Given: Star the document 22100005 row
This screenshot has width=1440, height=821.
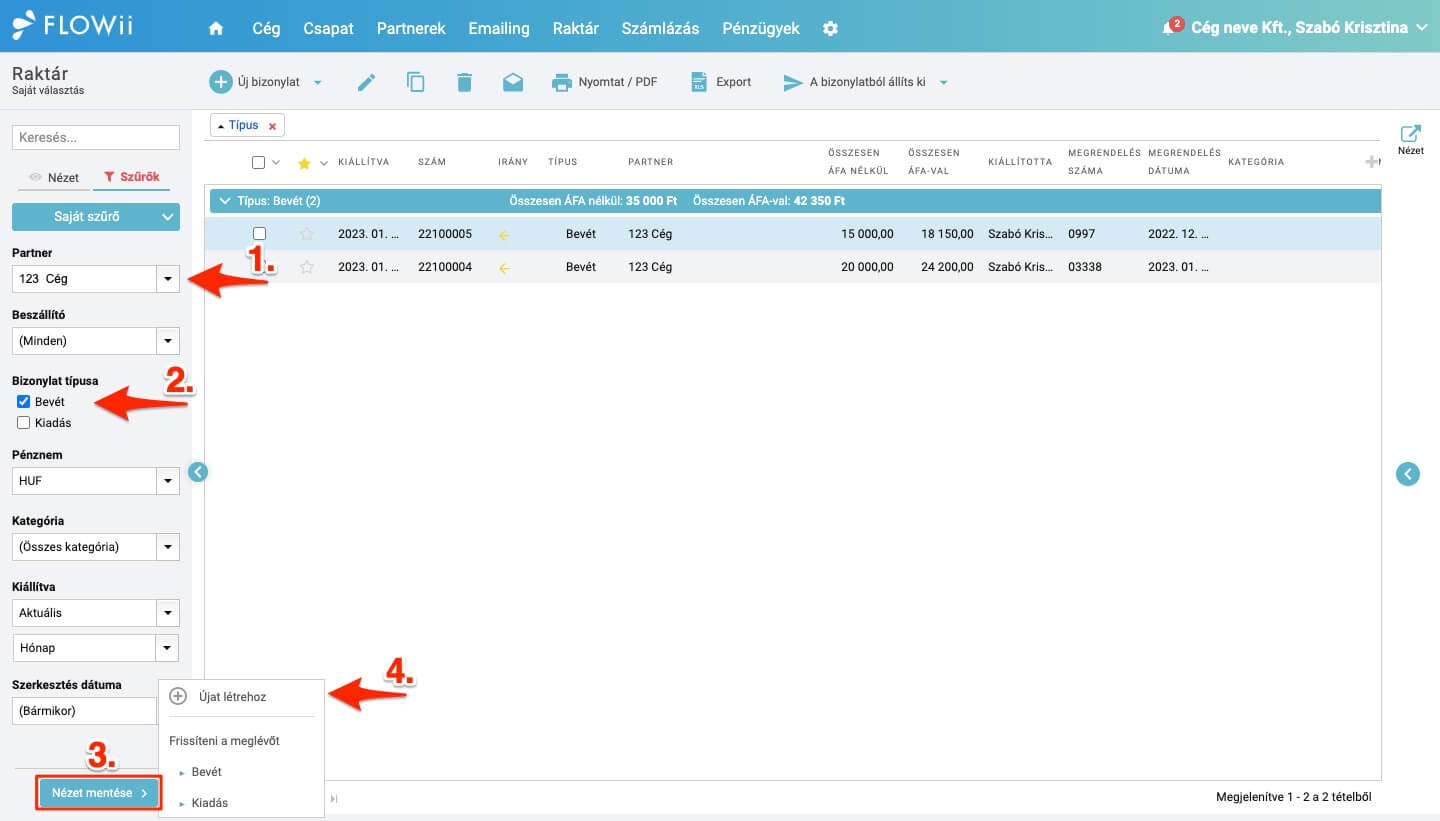Looking at the screenshot, I should [x=307, y=234].
